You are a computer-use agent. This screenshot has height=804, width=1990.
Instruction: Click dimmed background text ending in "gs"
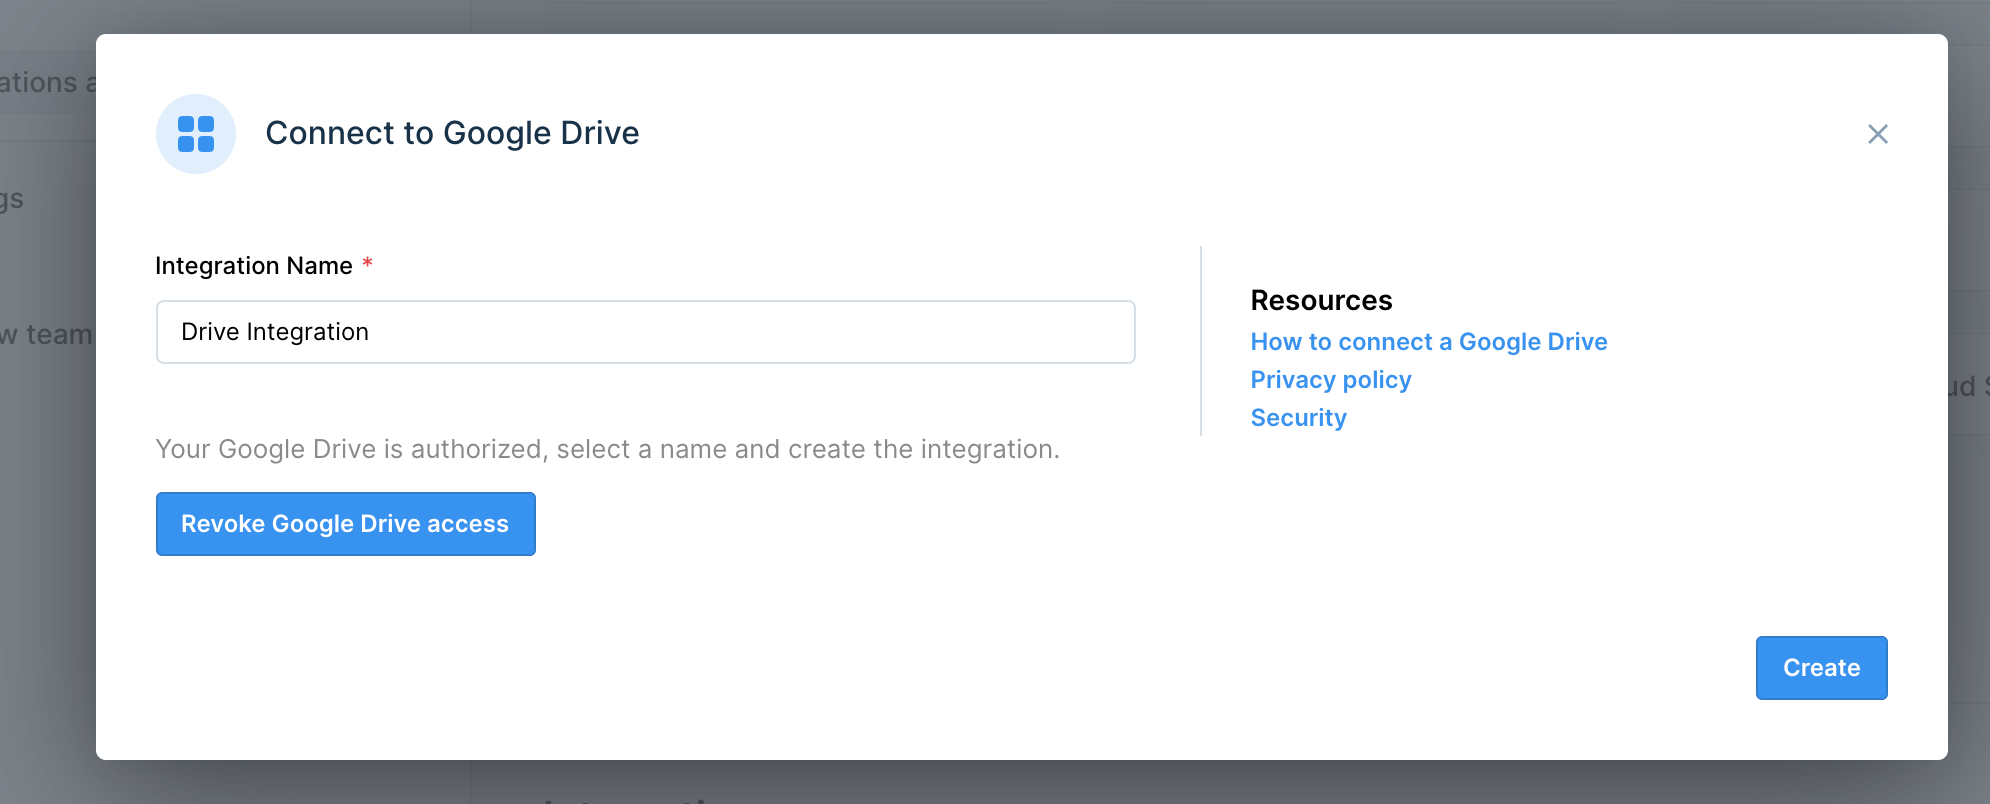click(x=12, y=200)
